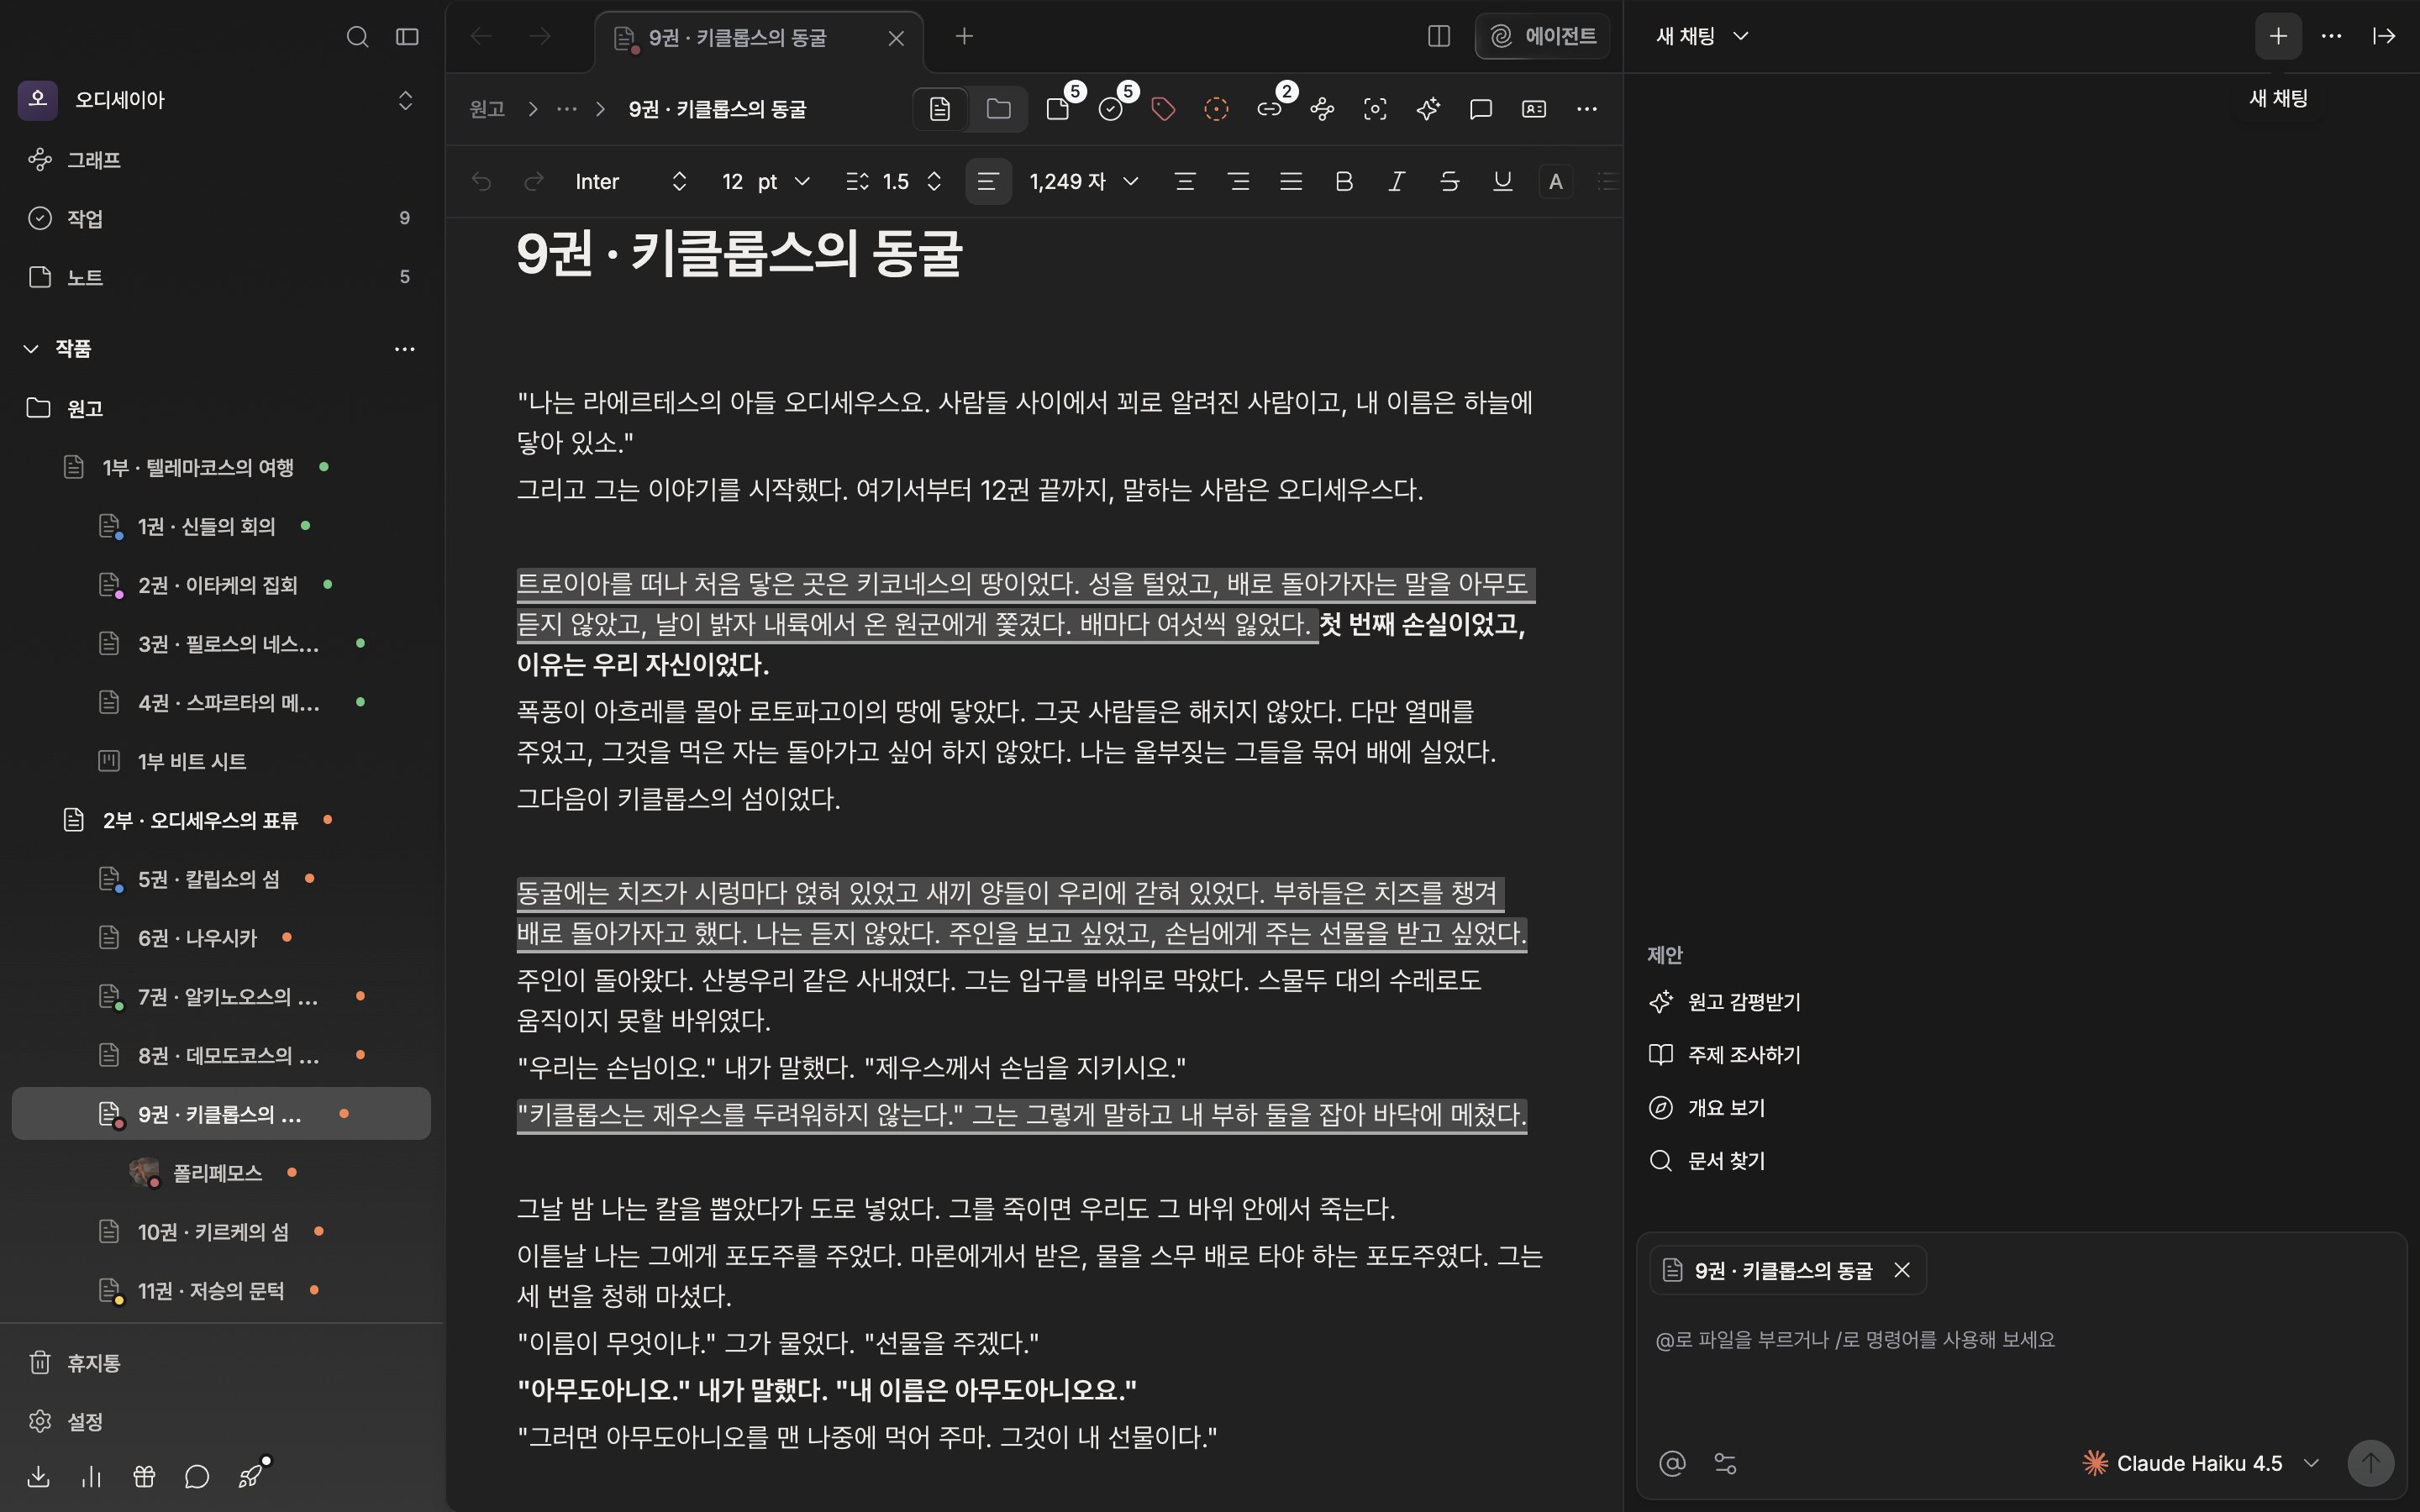Viewport: 2420px width, 1512px height.
Task: Click the AI sparkle icon in toolbar
Action: [1428, 109]
